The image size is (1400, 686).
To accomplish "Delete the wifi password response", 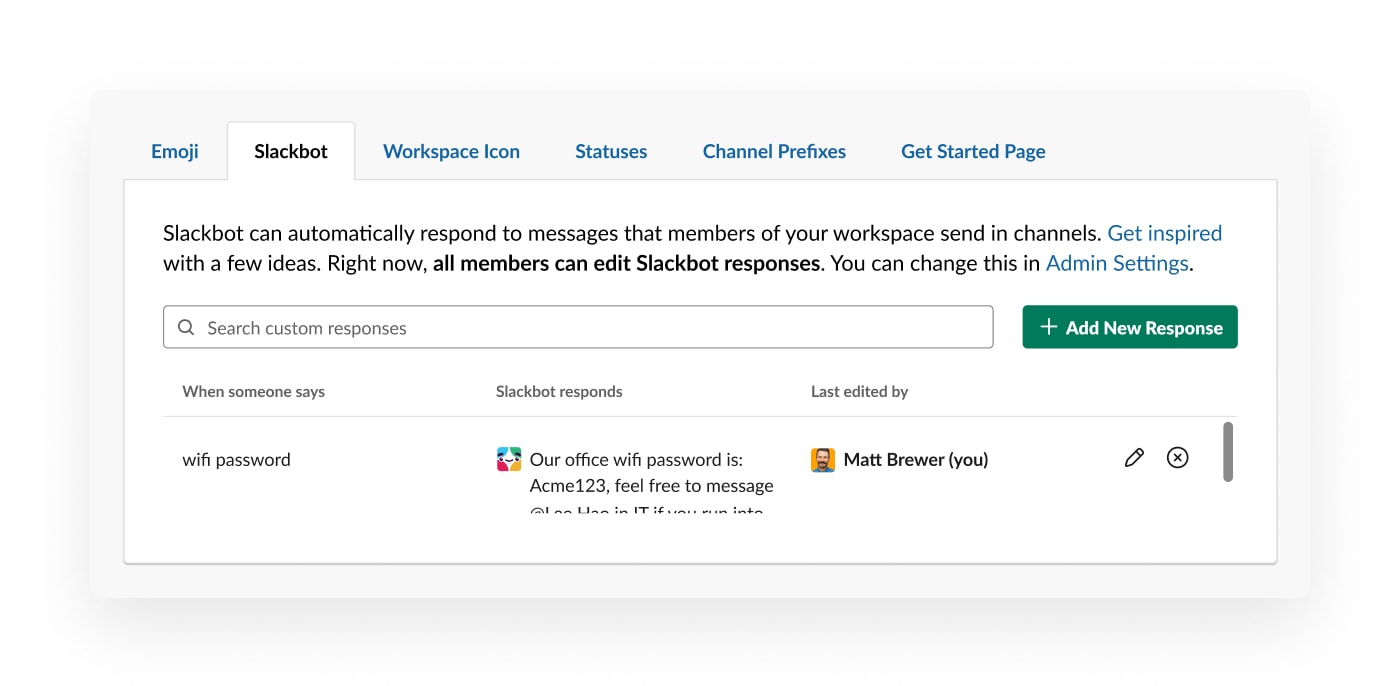I will (x=1178, y=458).
